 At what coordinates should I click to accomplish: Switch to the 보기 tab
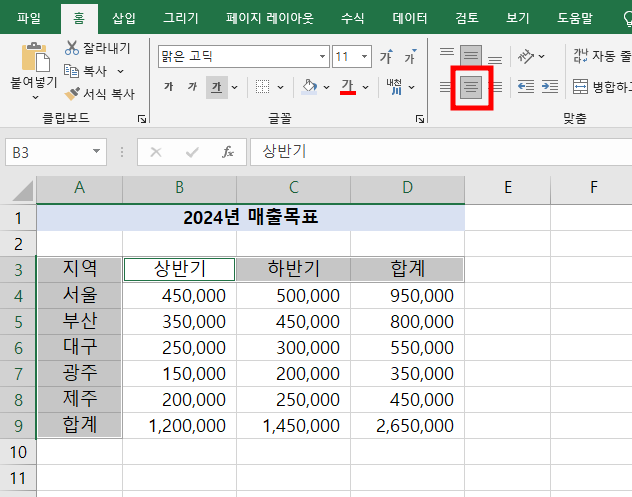[x=518, y=18]
